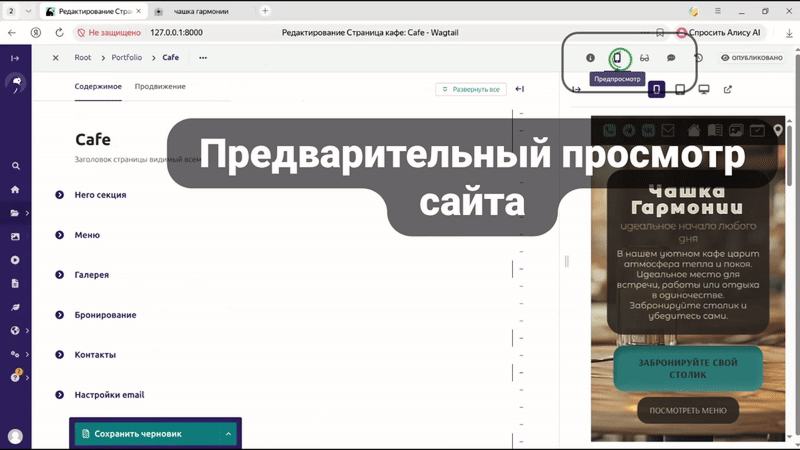Viewport: 800px width, 450px height.
Task: Open the comments speech bubble icon
Action: coord(671,58)
